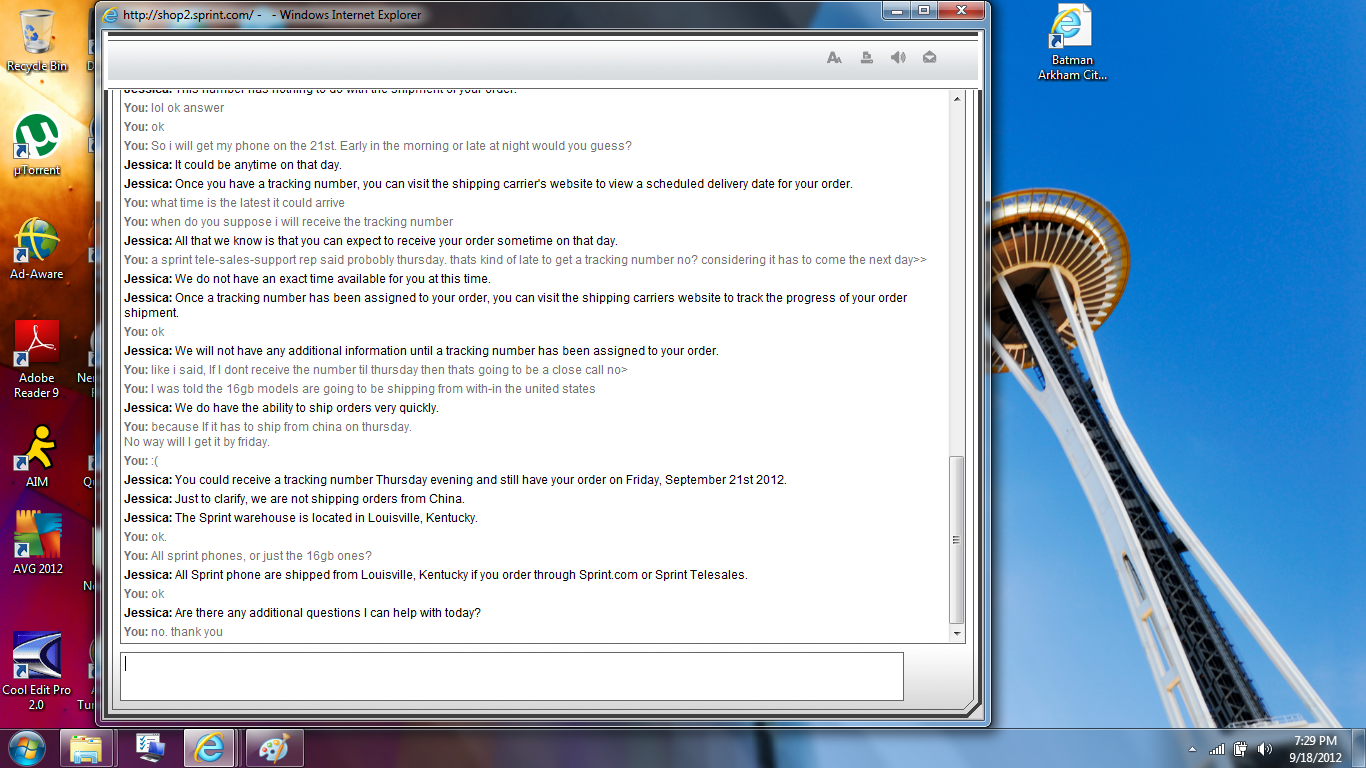Open the Recycle Bin desktop icon
1366x768 pixels.
pyautogui.click(x=37, y=40)
